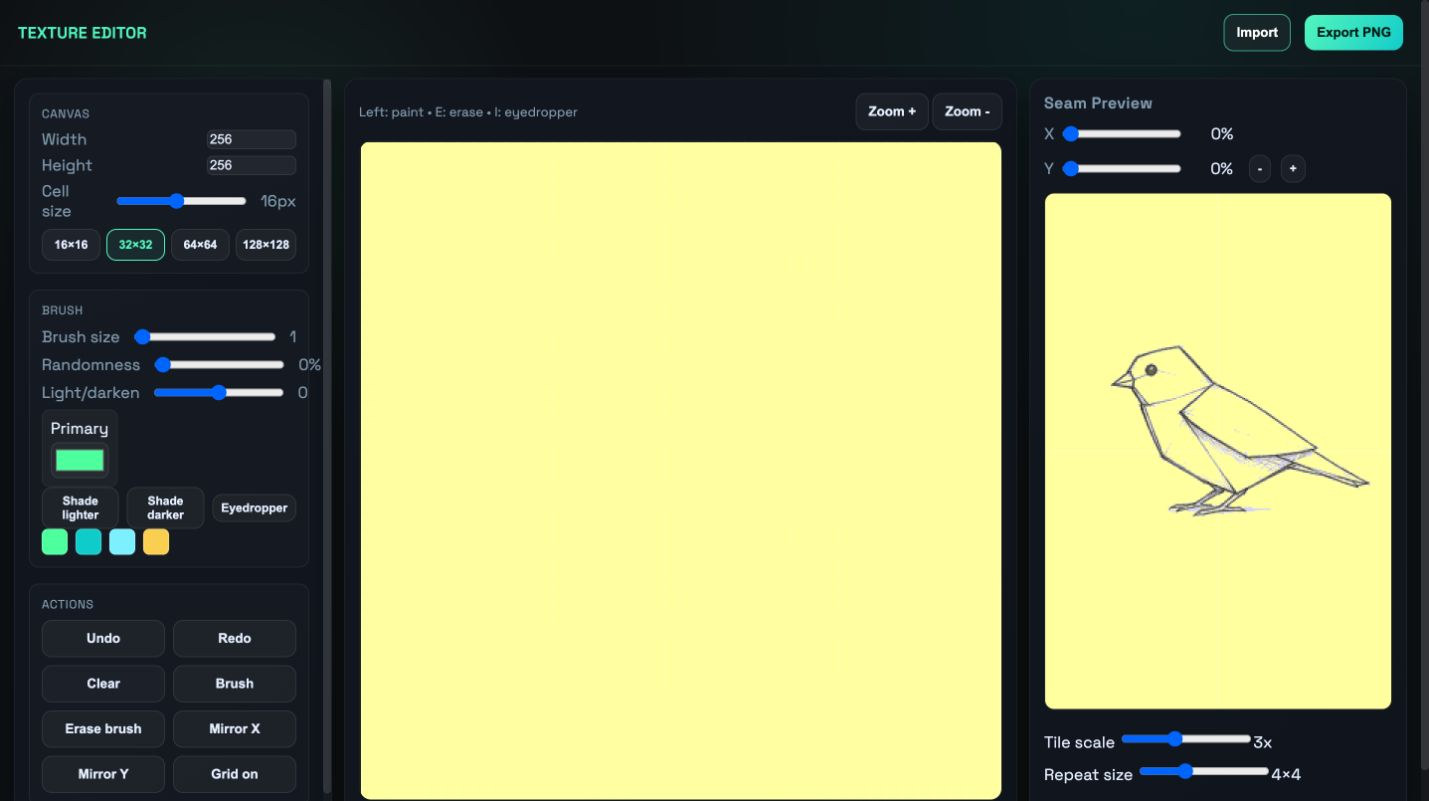
Task: Click the canvas Height input field
Action: [251, 166]
